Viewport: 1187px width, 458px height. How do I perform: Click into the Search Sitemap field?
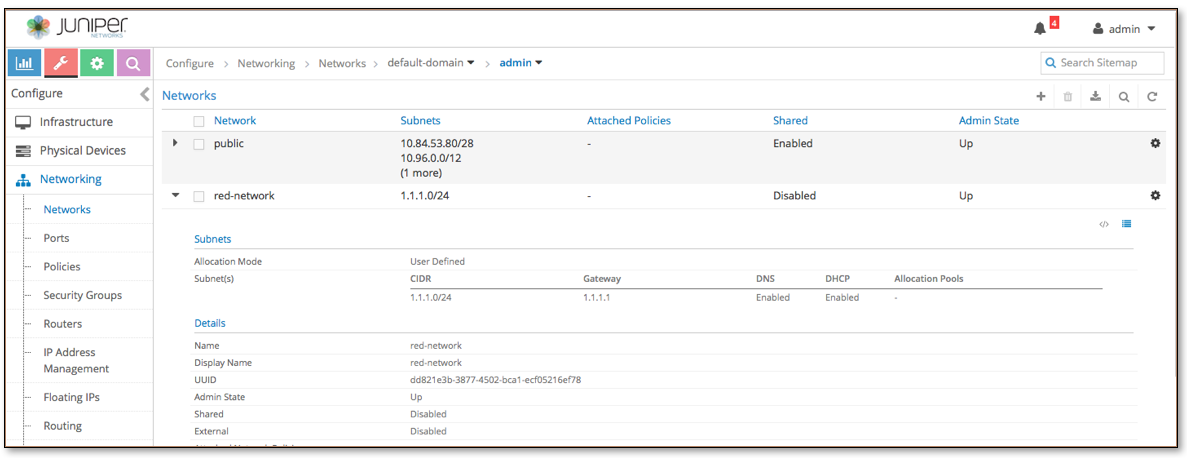coord(1103,63)
